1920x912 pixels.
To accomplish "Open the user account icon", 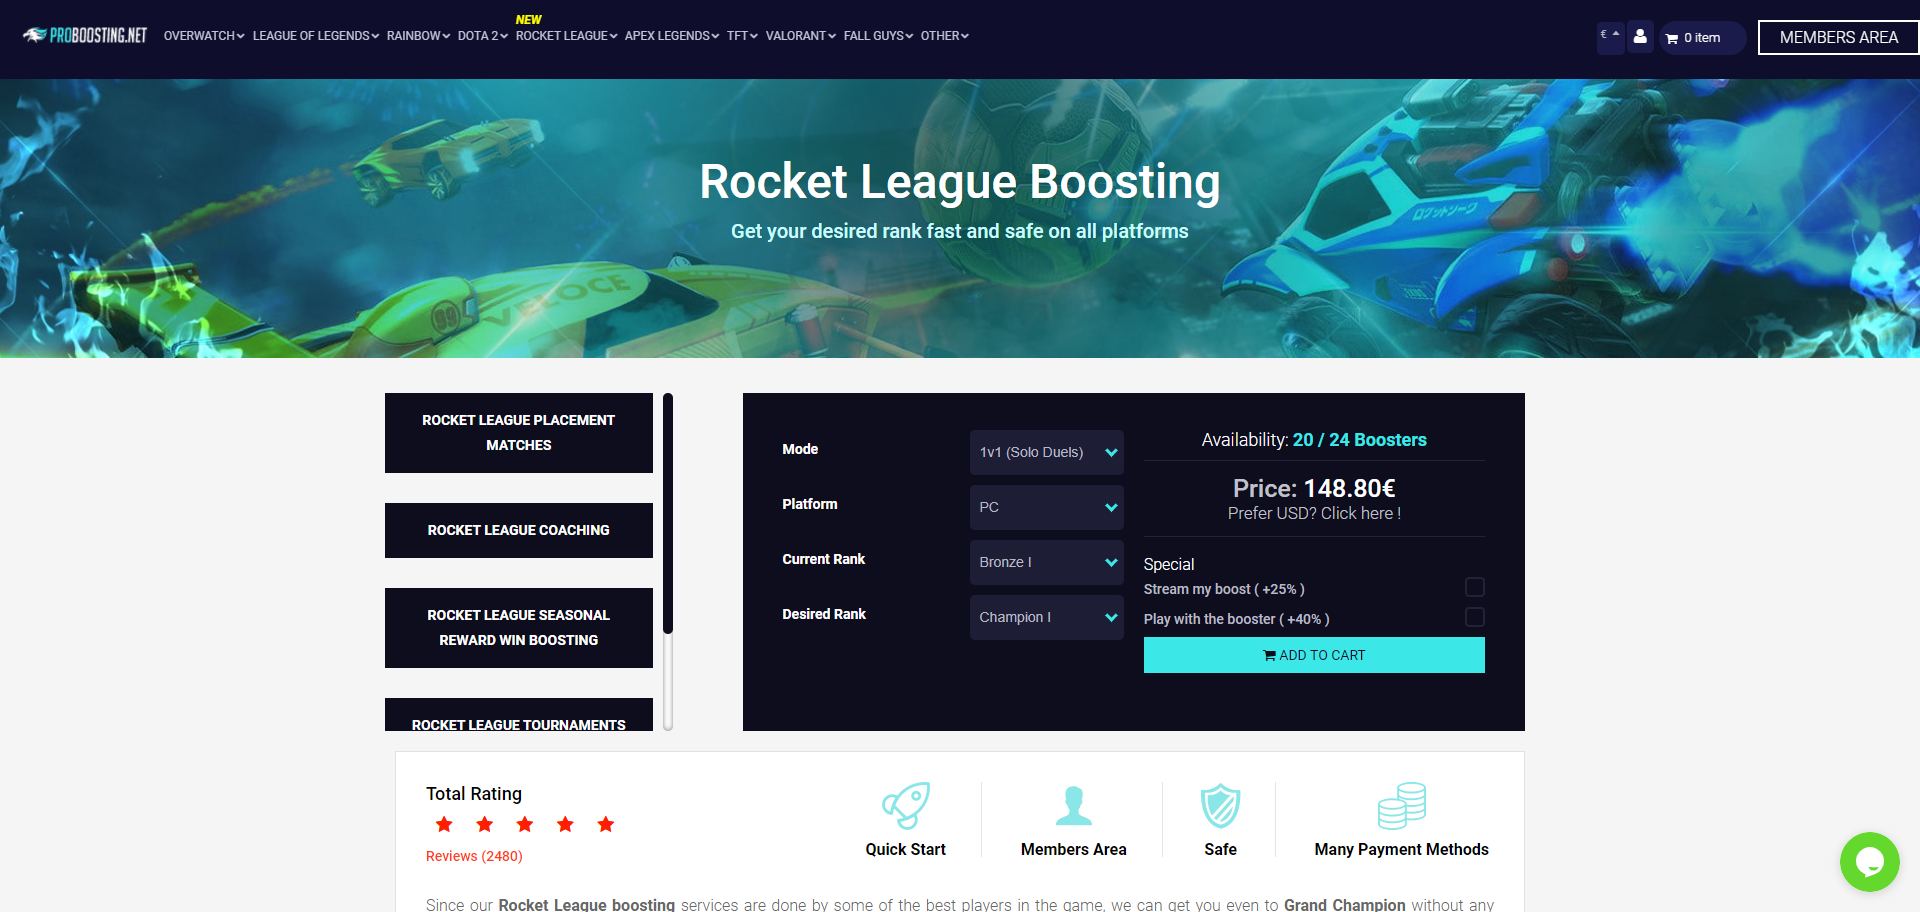I will click(x=1640, y=37).
